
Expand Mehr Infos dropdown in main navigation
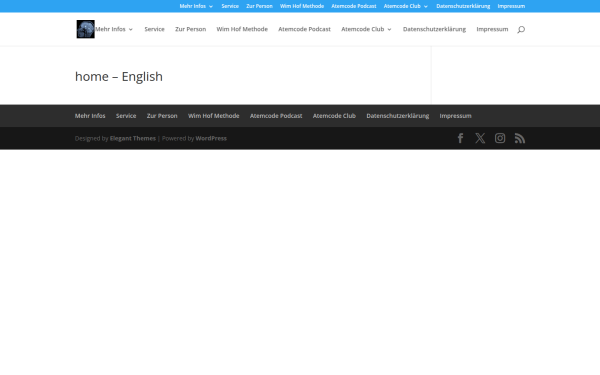pyautogui.click(x=114, y=29)
